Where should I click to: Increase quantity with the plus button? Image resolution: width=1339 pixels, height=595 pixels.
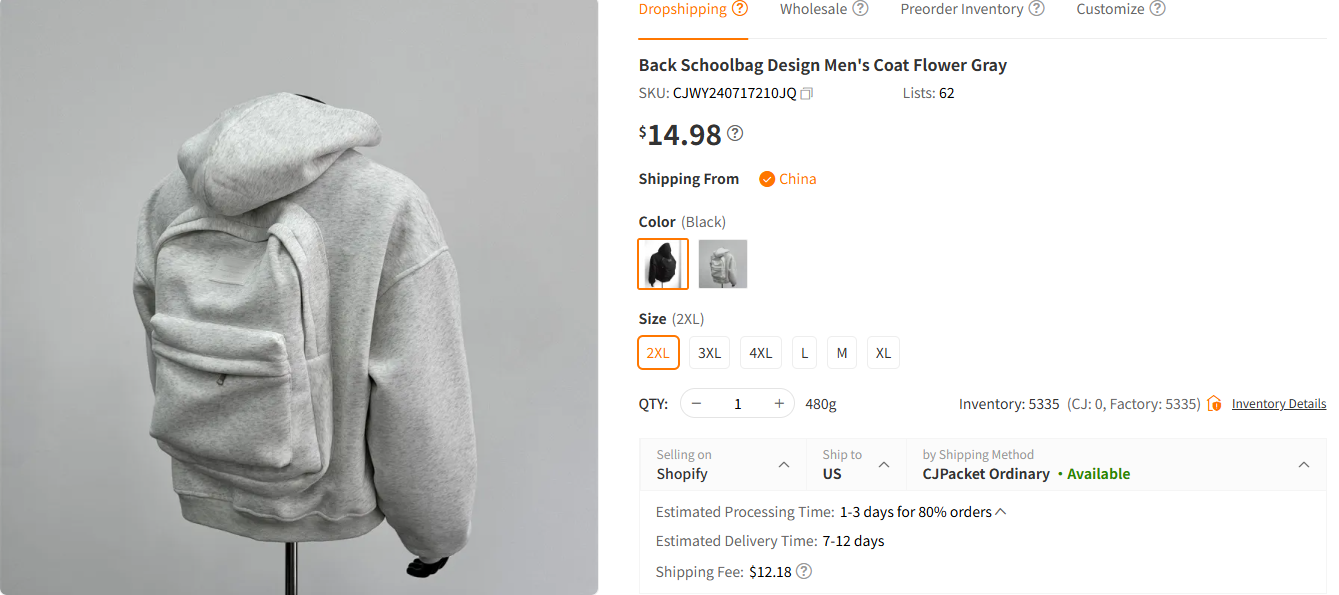click(x=778, y=403)
